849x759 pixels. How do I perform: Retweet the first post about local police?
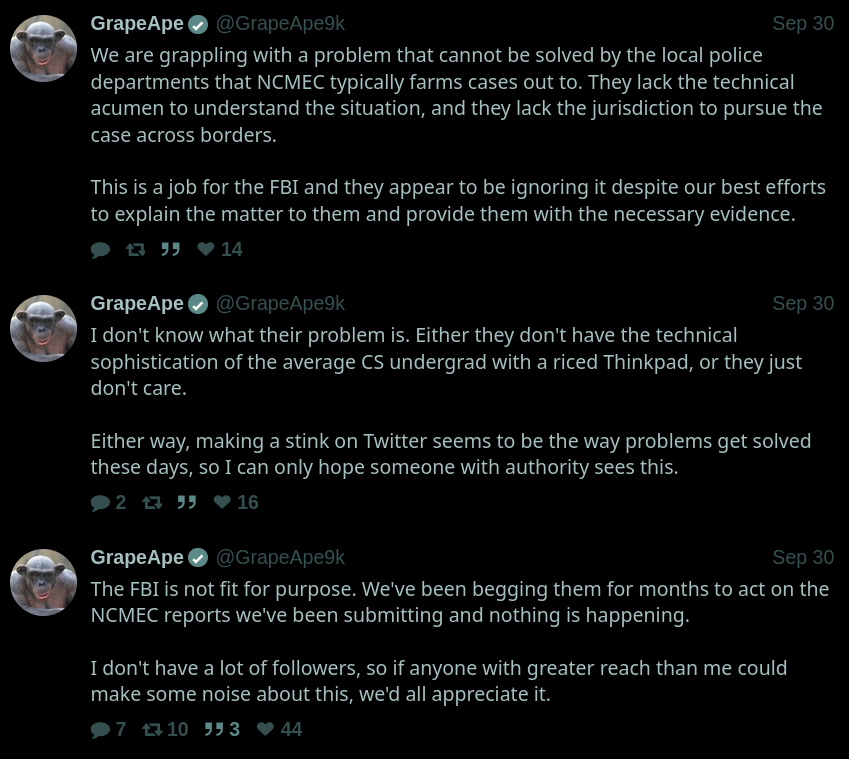tap(135, 249)
